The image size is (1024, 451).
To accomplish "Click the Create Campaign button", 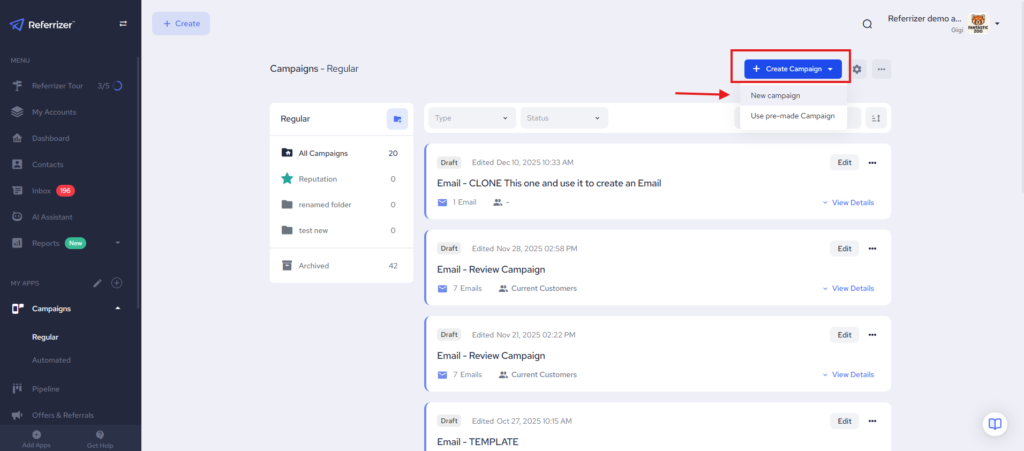I will click(x=792, y=69).
